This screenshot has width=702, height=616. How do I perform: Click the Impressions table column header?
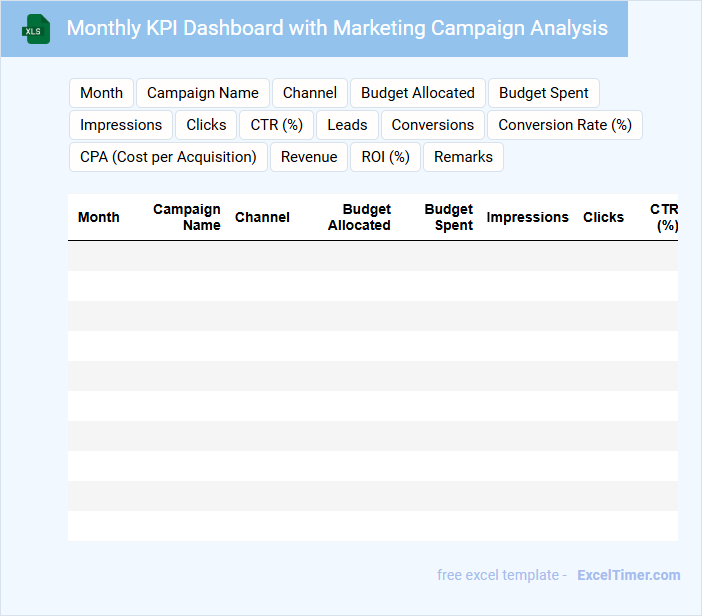tap(527, 217)
